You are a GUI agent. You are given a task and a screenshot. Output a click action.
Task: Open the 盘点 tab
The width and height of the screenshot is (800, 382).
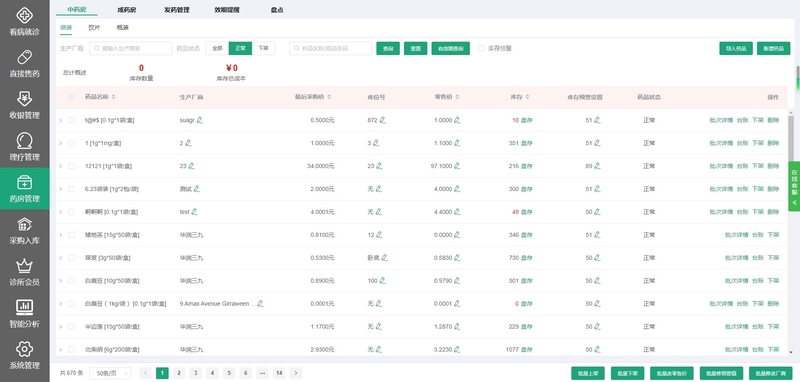[x=277, y=10]
